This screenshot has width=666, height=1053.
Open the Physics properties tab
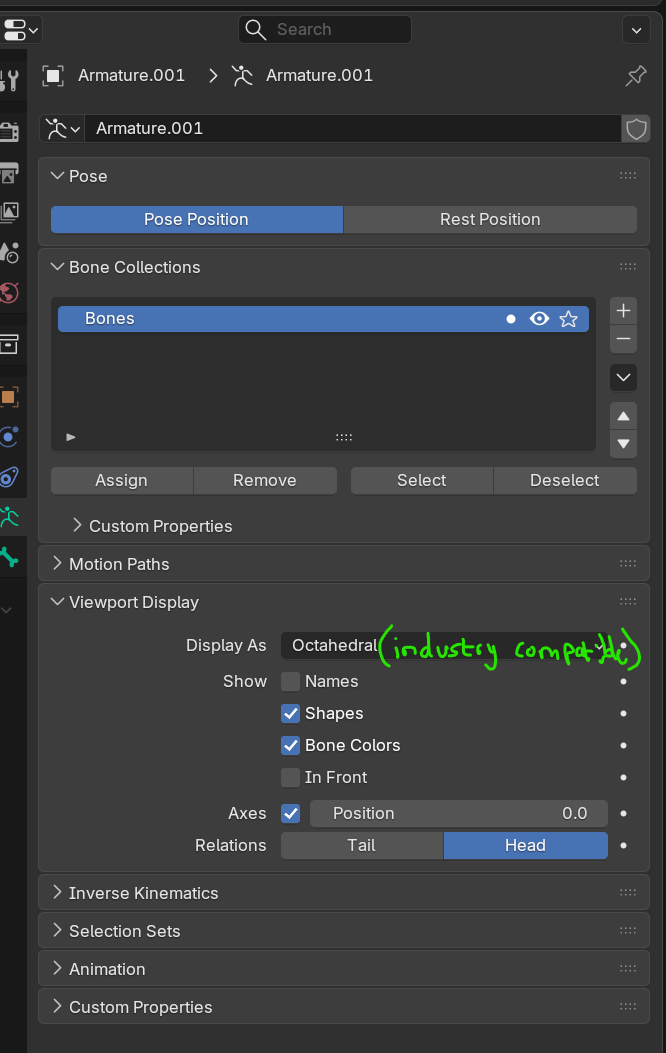(x=9, y=437)
